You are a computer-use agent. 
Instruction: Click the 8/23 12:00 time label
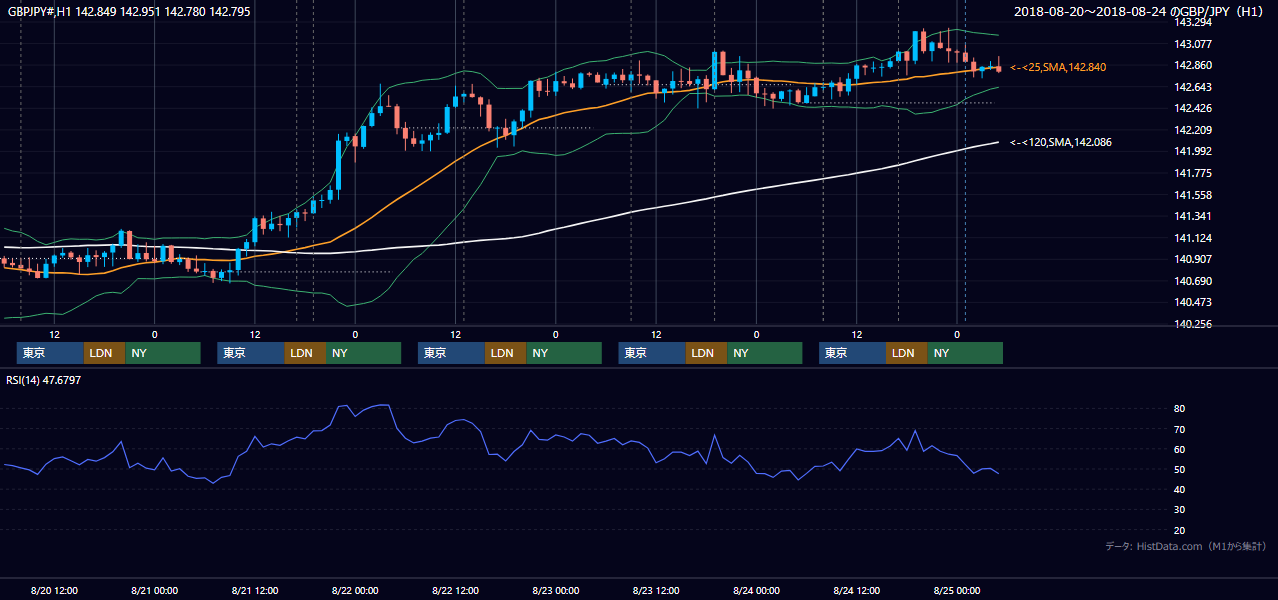657,590
